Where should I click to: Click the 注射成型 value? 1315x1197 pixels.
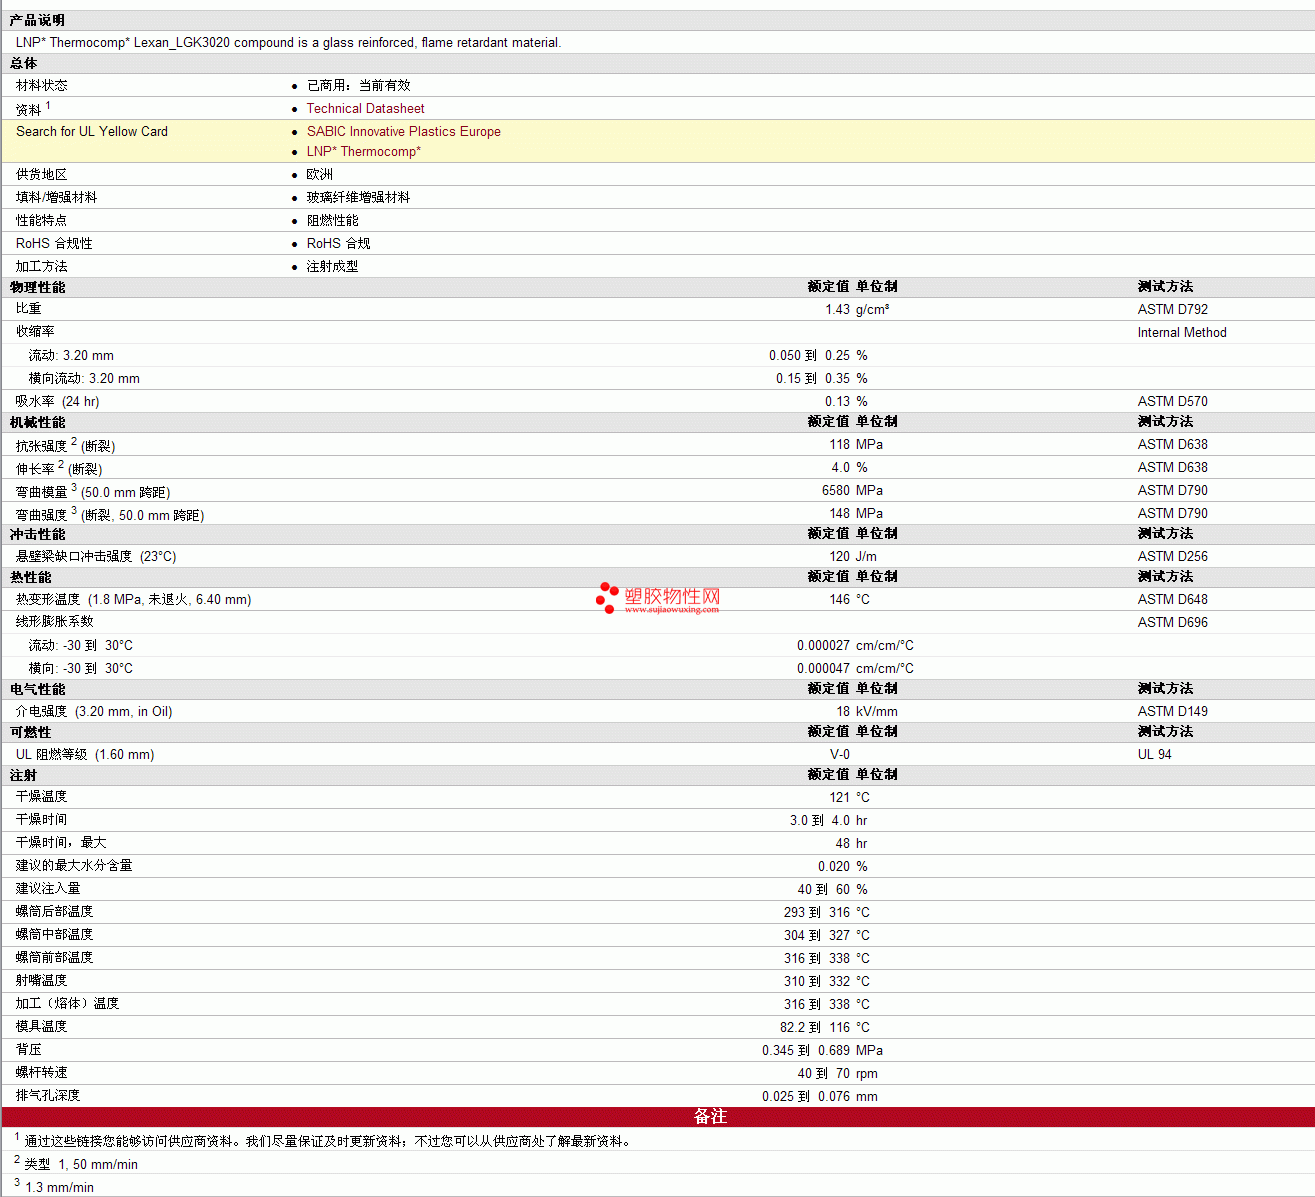(332, 266)
